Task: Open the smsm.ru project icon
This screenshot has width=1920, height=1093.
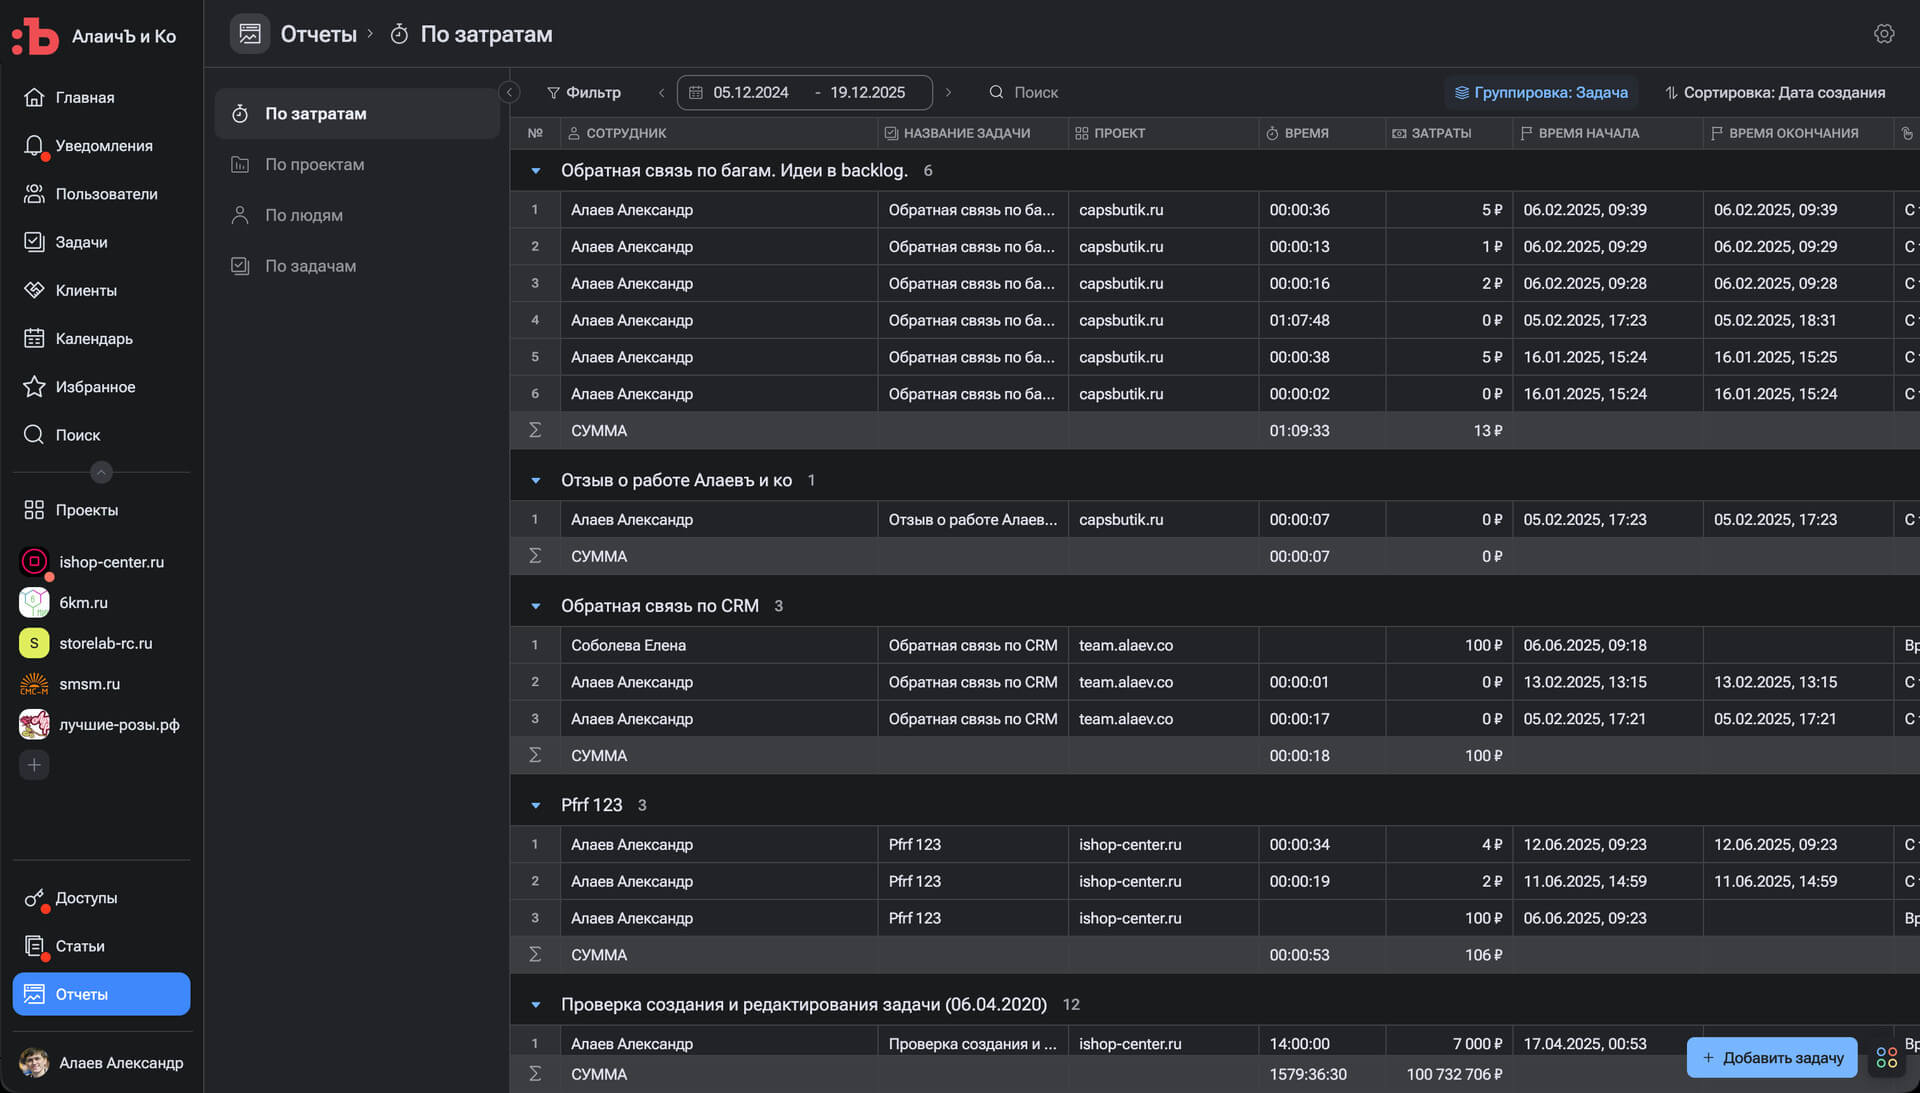Action: [x=34, y=684]
